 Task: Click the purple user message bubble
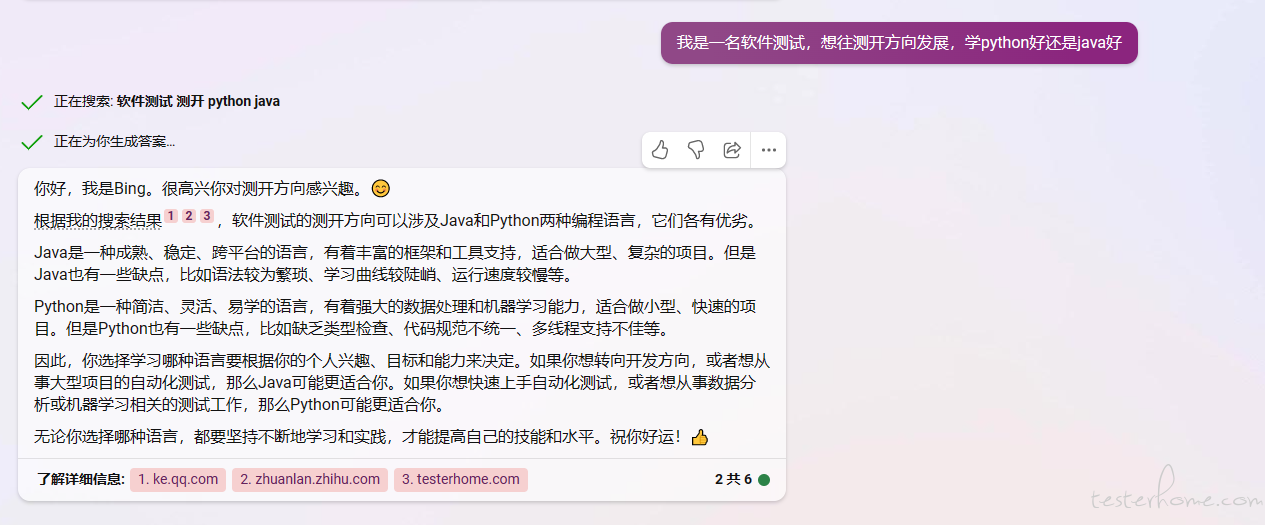[899, 43]
